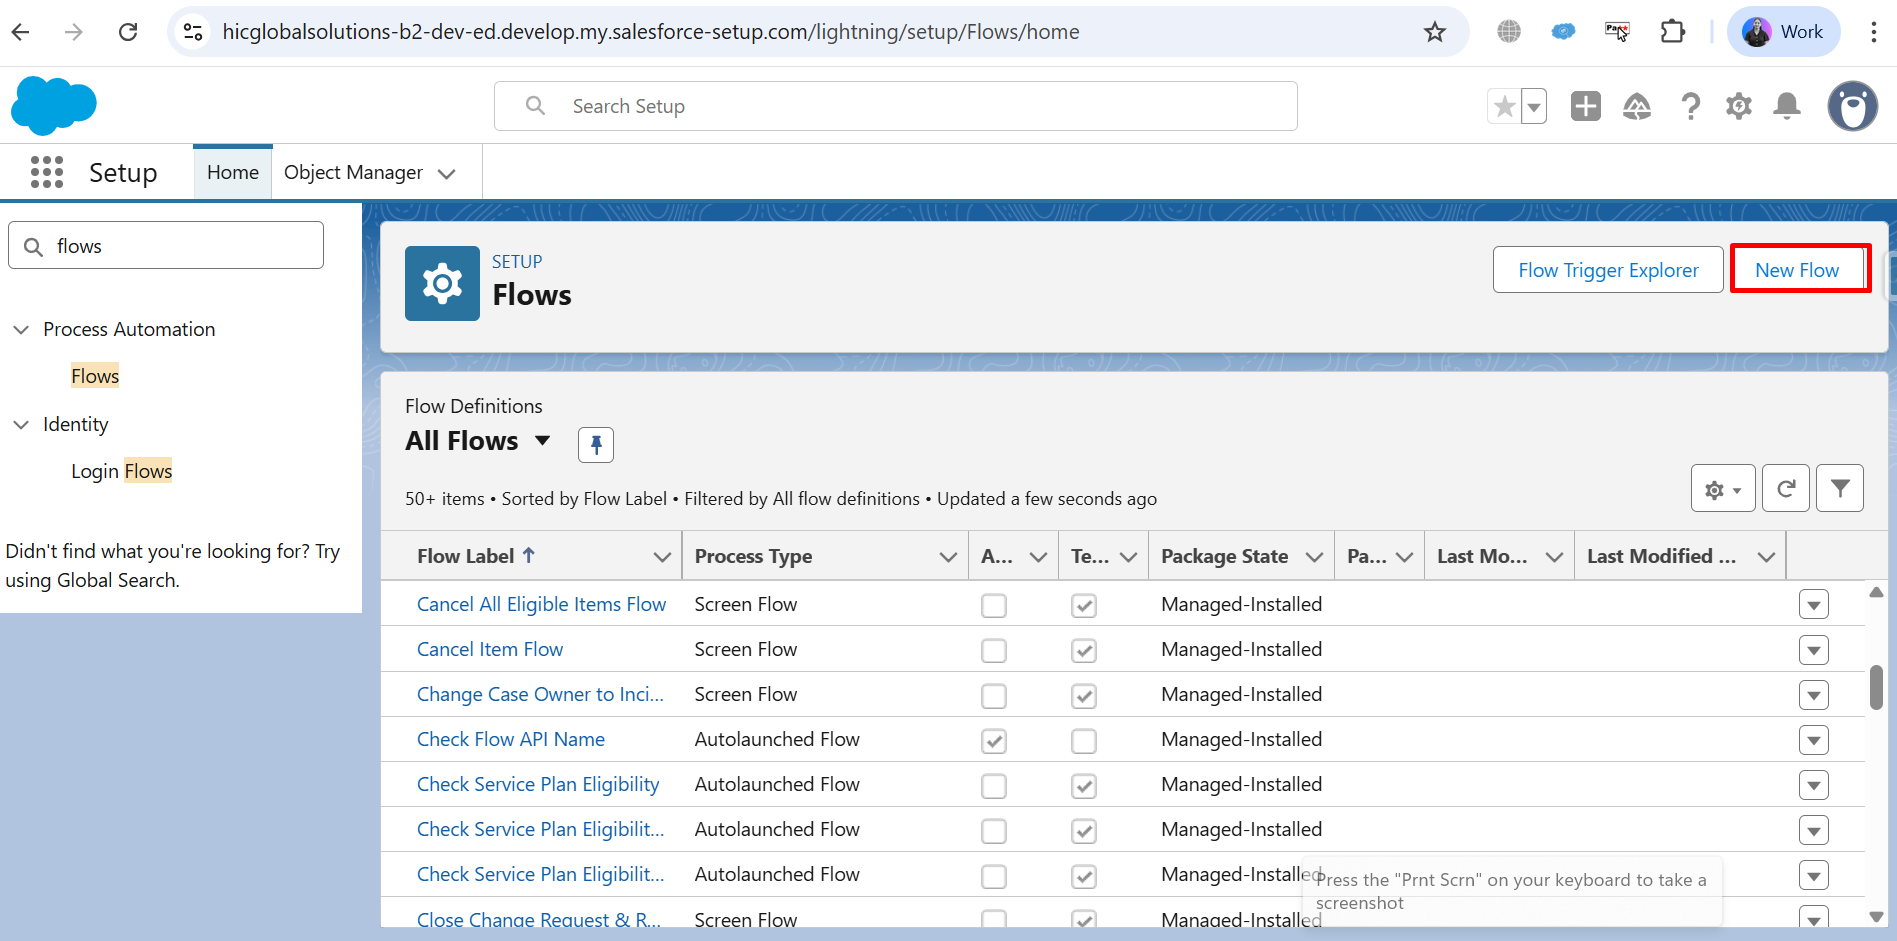1897x941 pixels.
Task: Toggle Active checkbox for Cancel All Eligible Items Flow
Action: point(993,606)
